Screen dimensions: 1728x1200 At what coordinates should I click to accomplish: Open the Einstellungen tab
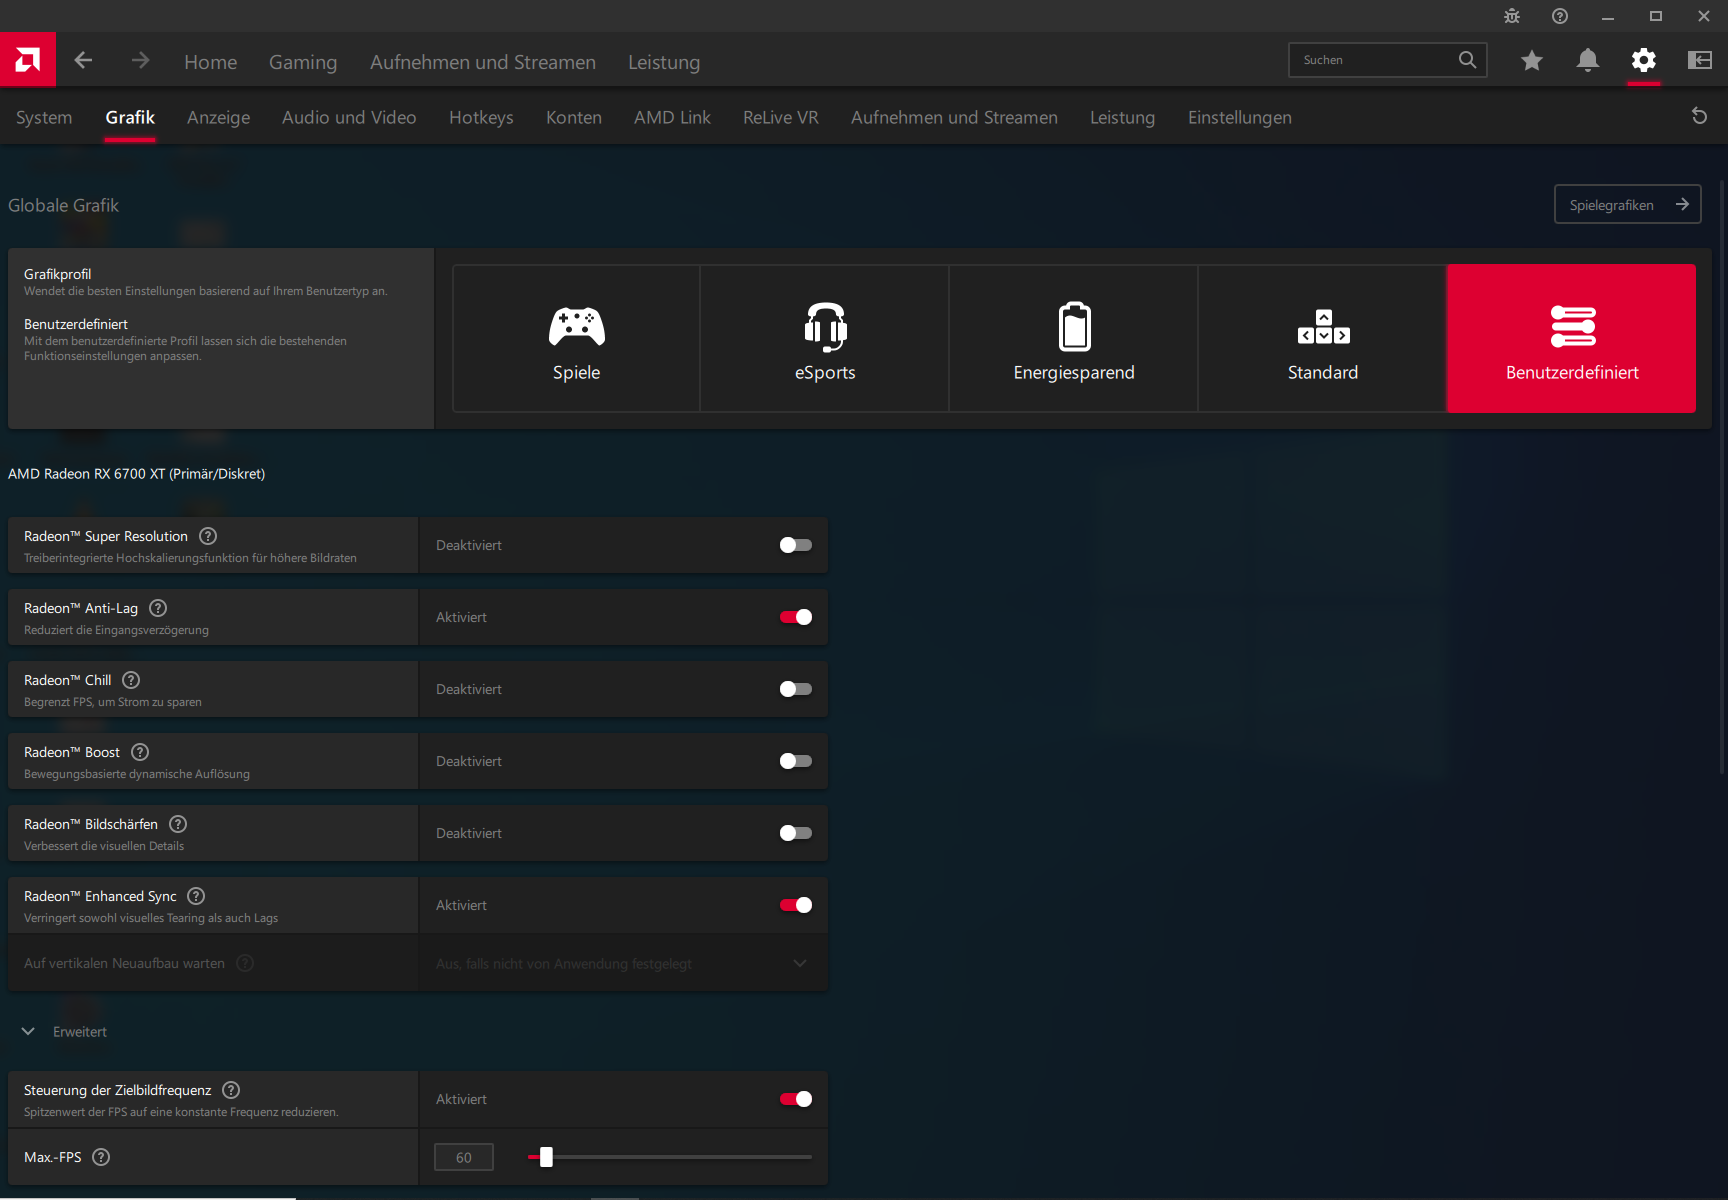tap(1240, 117)
